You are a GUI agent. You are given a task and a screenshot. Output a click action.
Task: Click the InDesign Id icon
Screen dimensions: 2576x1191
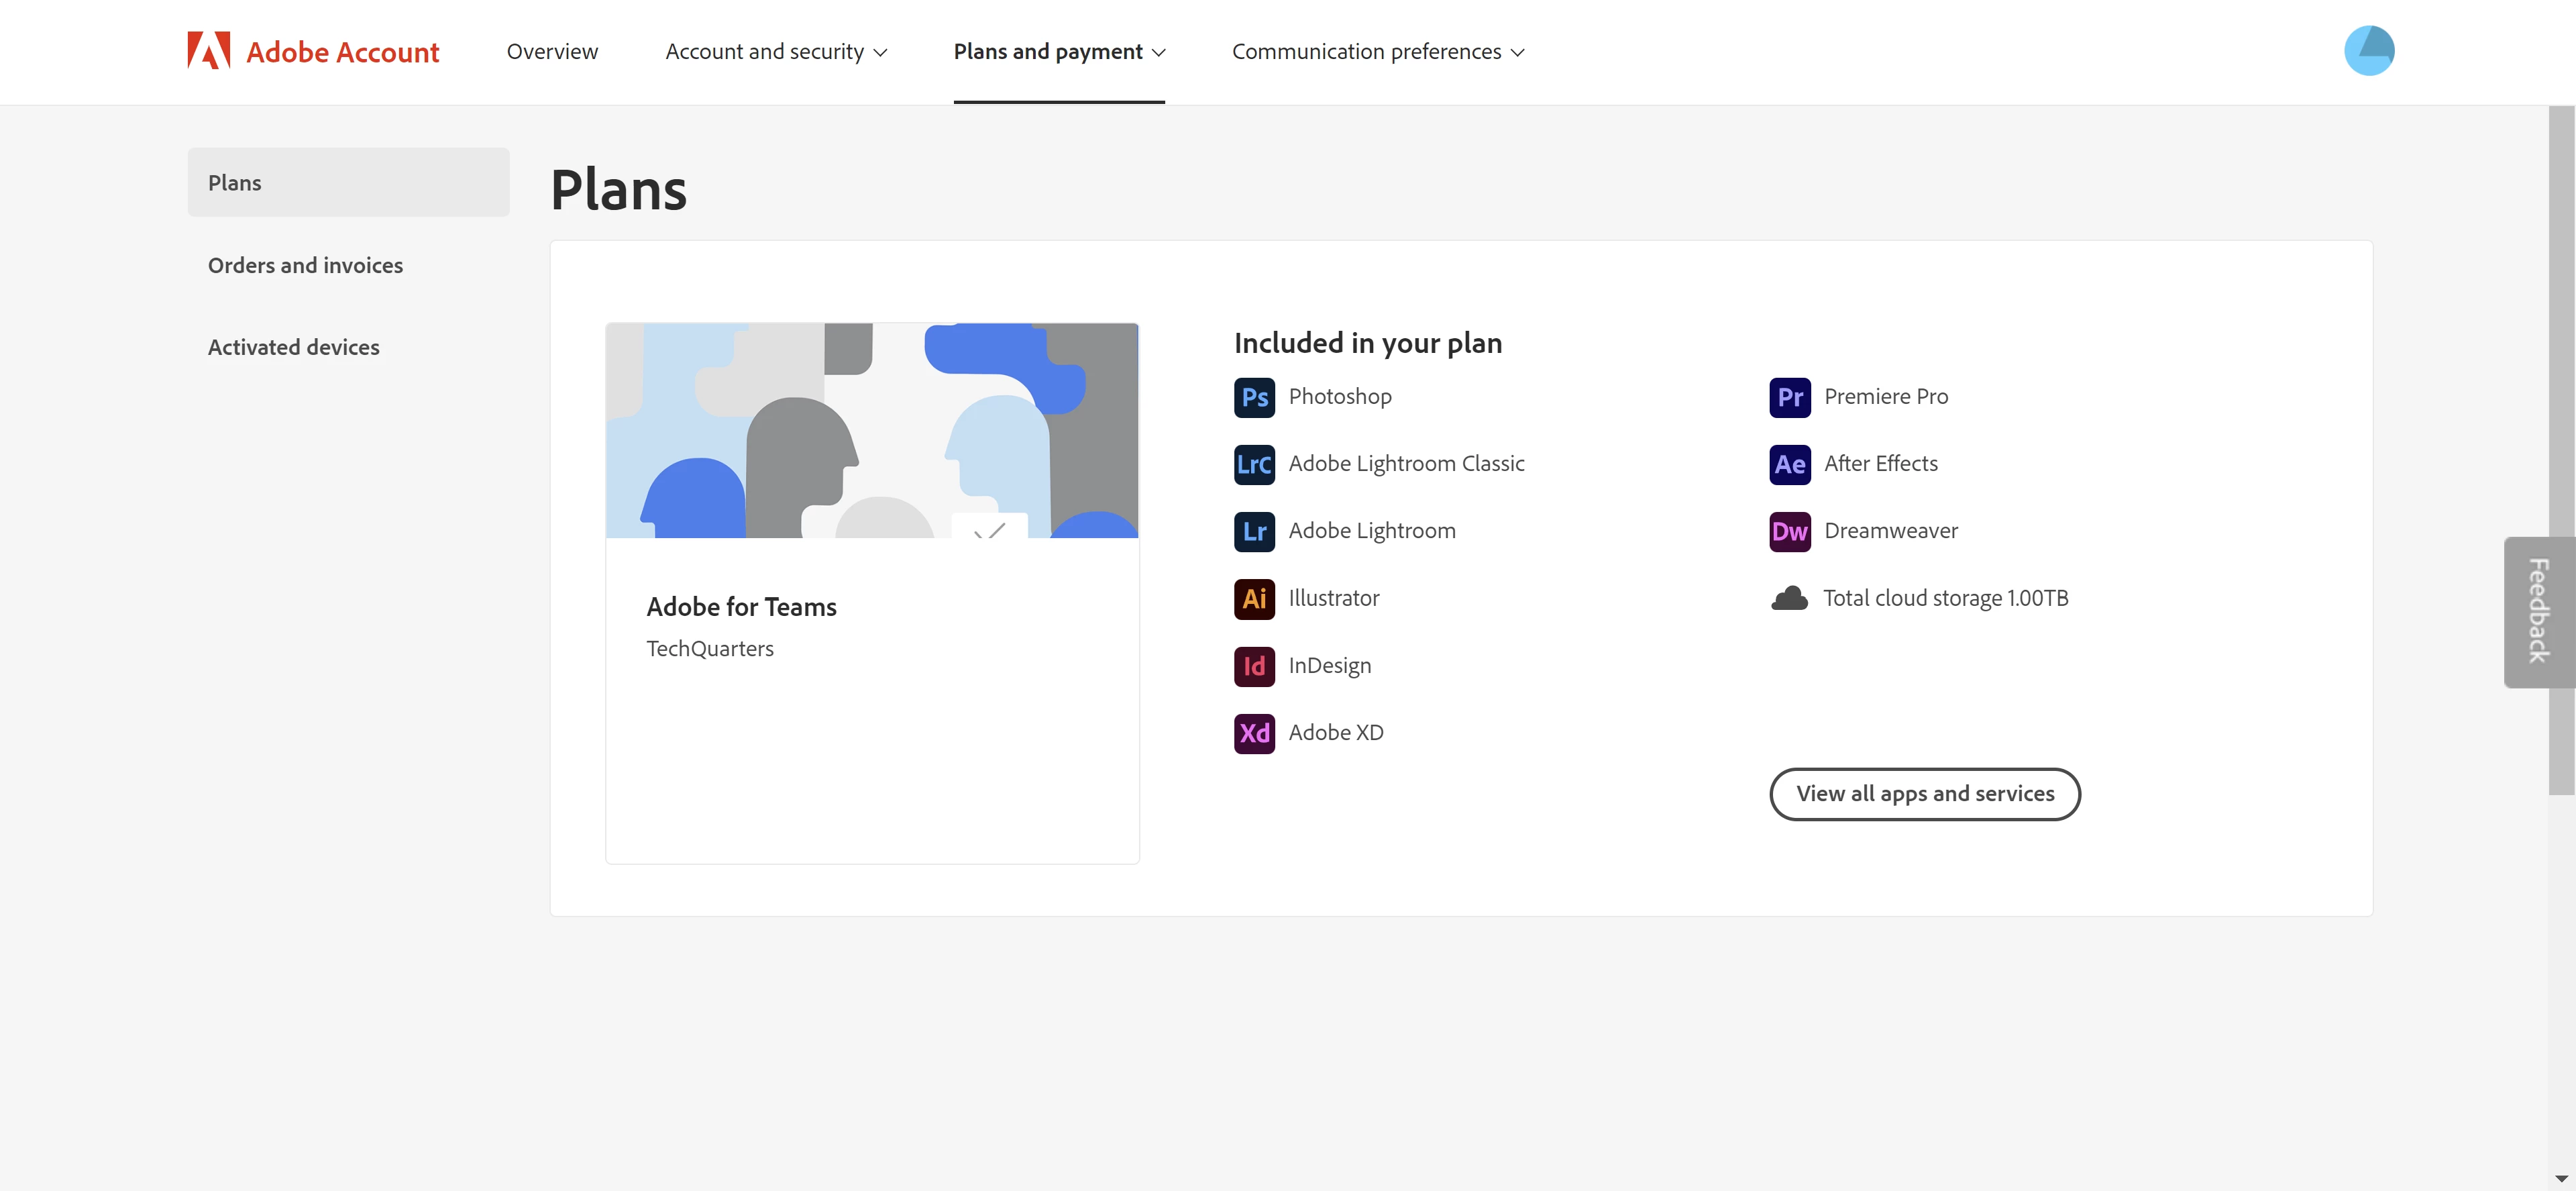(1254, 666)
